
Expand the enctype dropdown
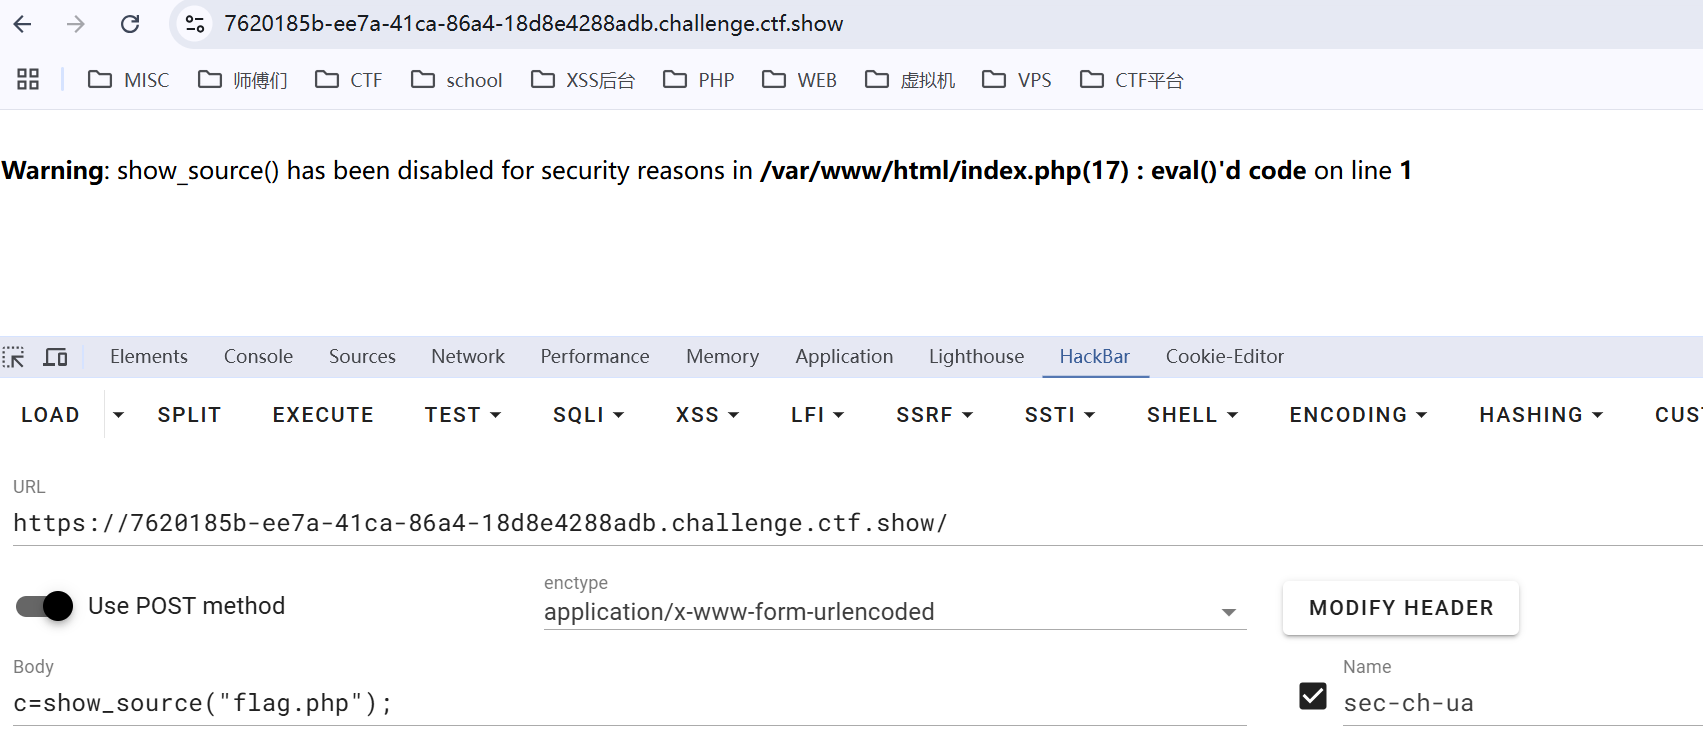coord(1229,612)
